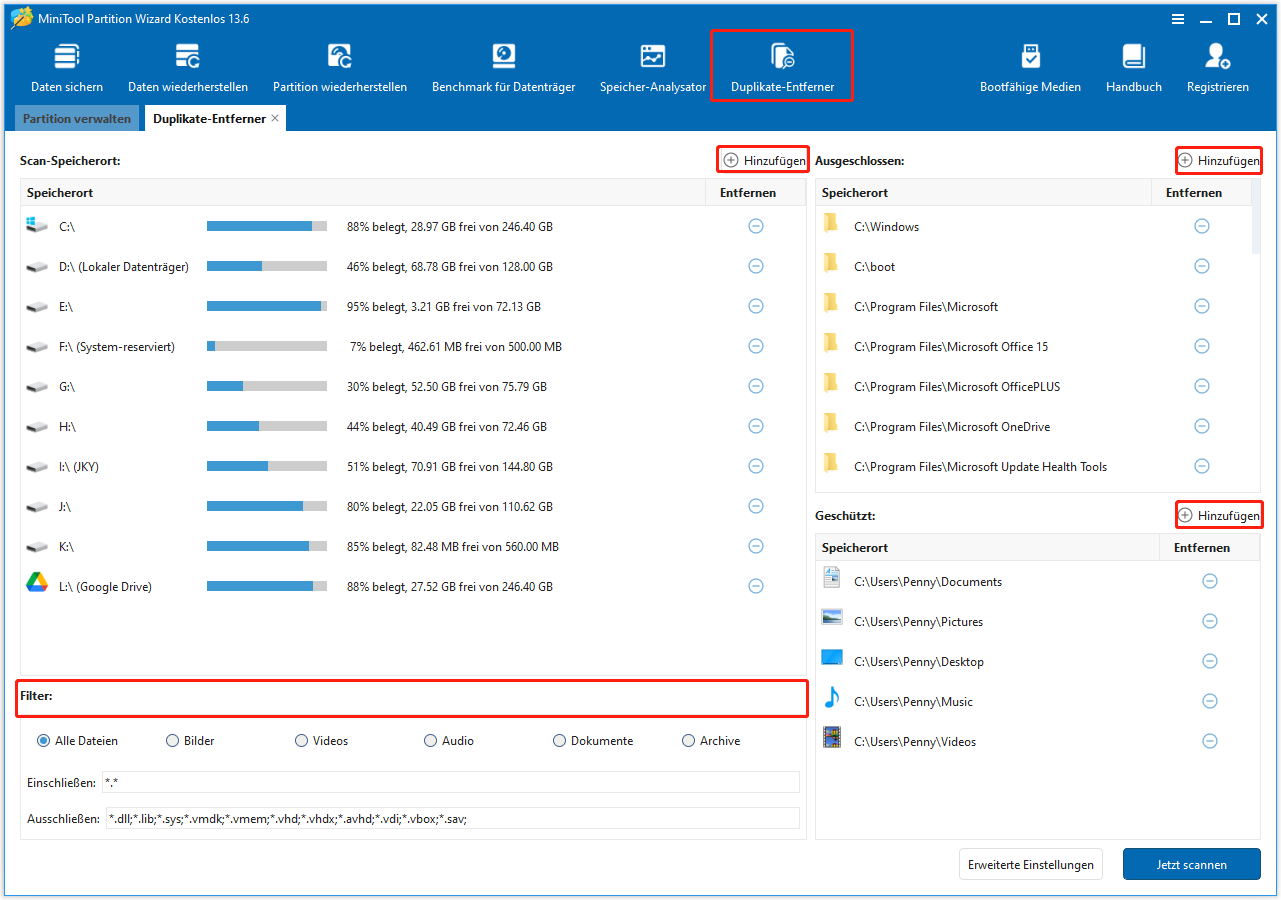Select the L:\ (Google Drive) row
1281x900 pixels.
coord(413,586)
